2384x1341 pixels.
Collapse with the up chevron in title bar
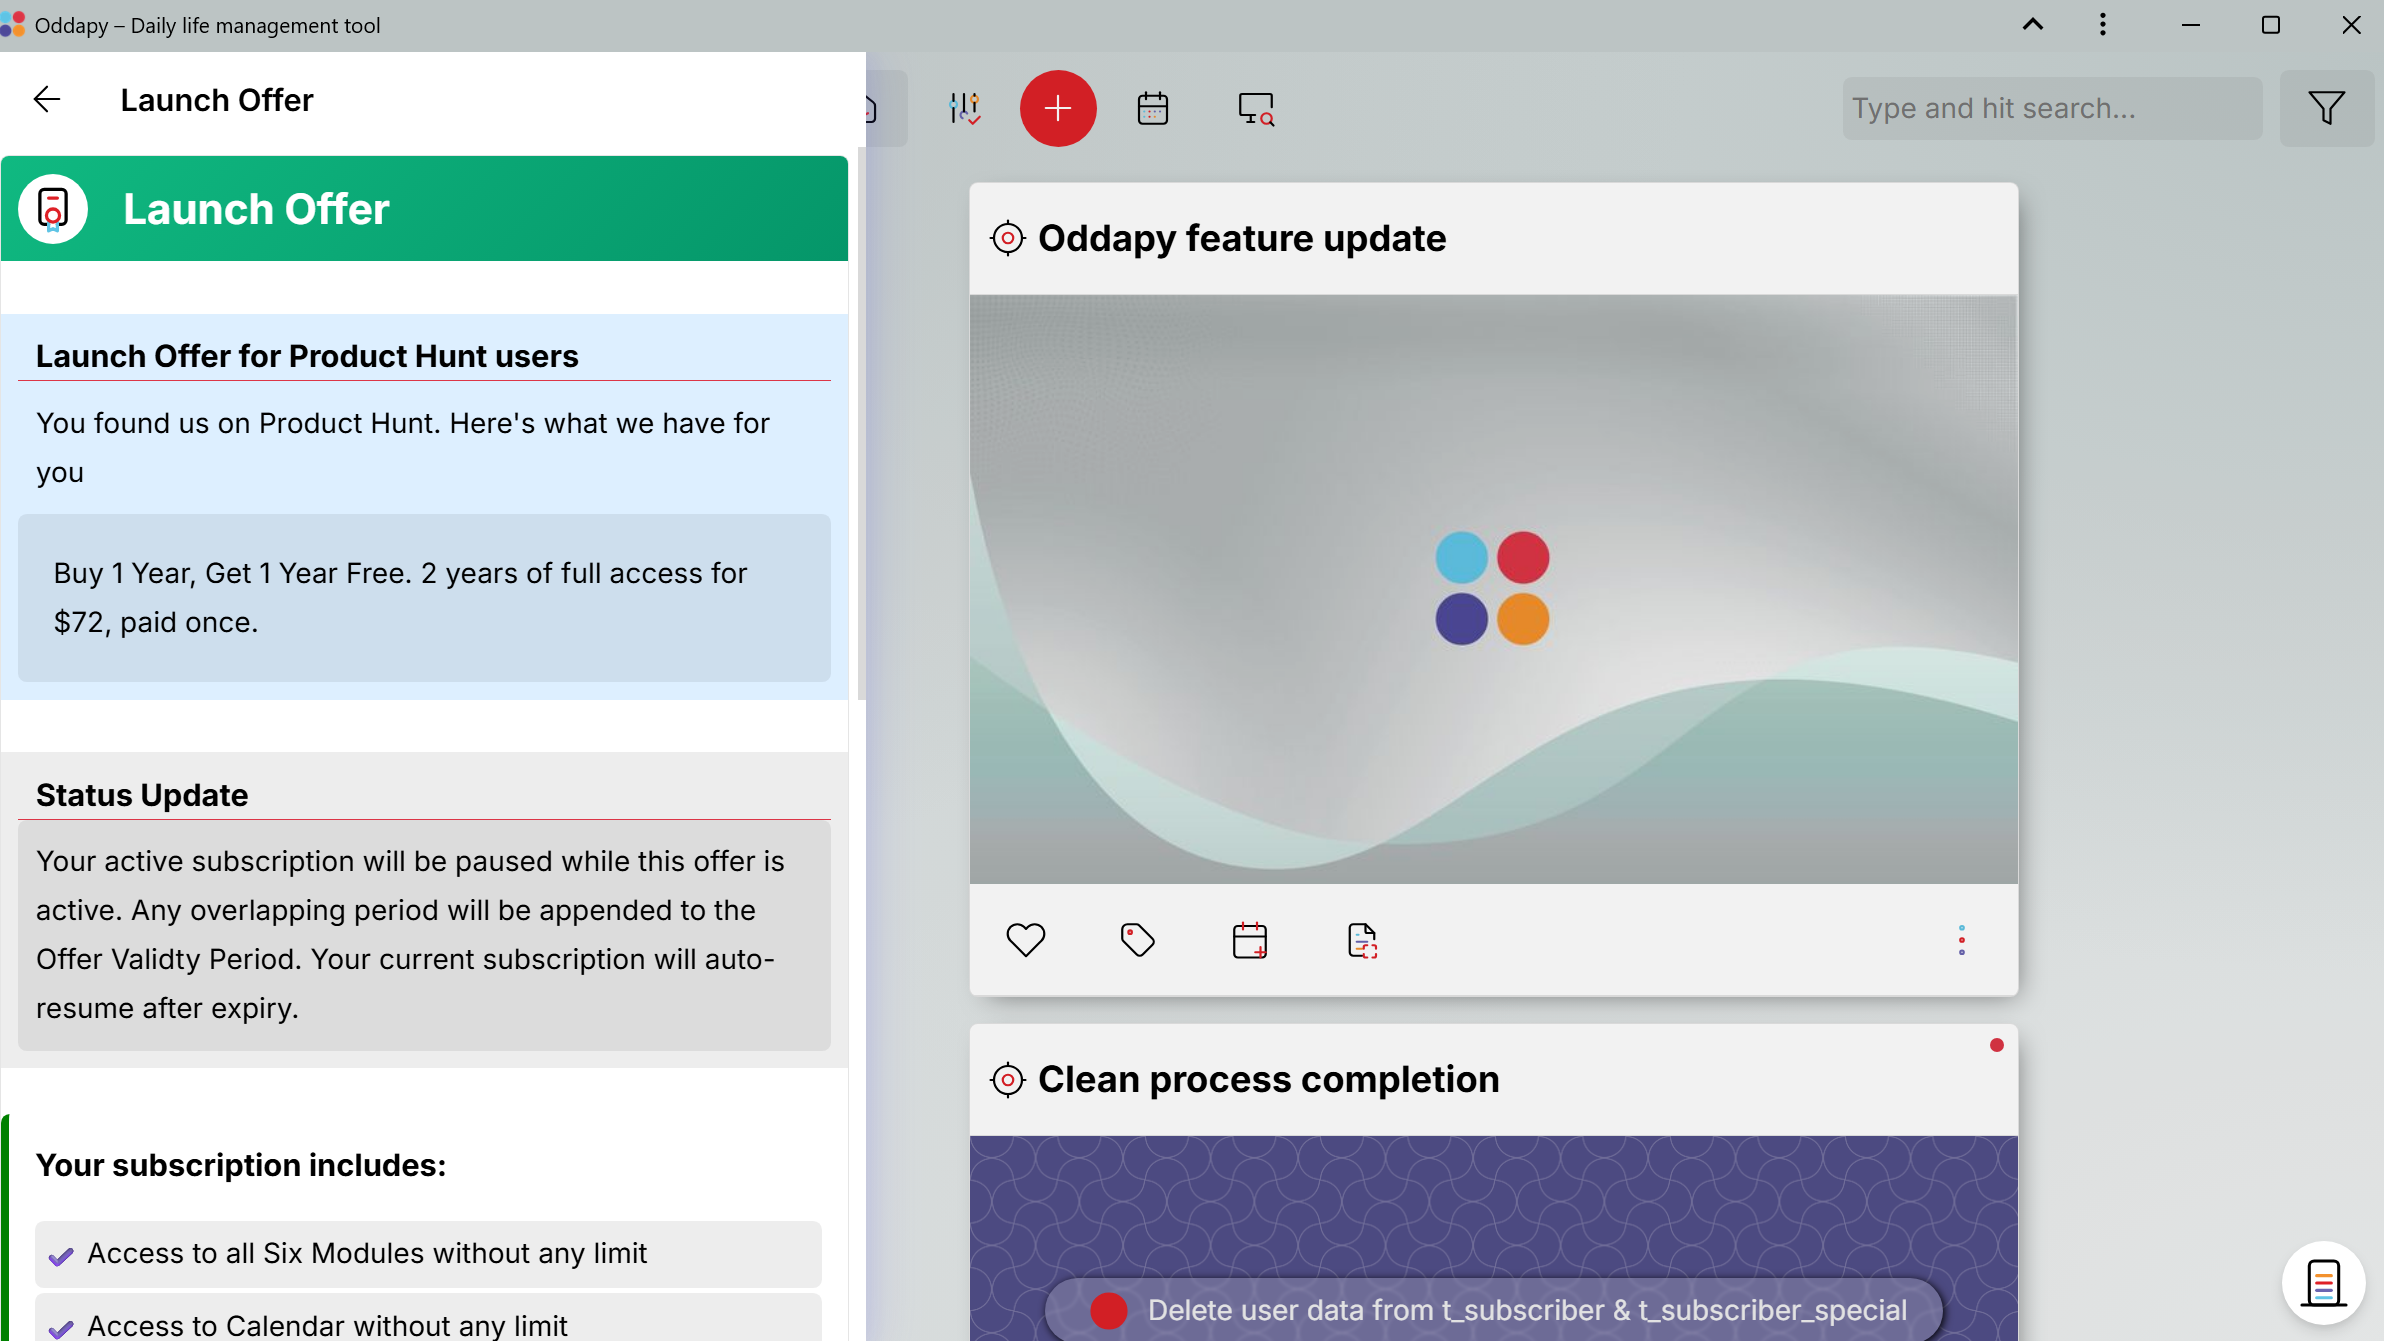coord(2032,25)
